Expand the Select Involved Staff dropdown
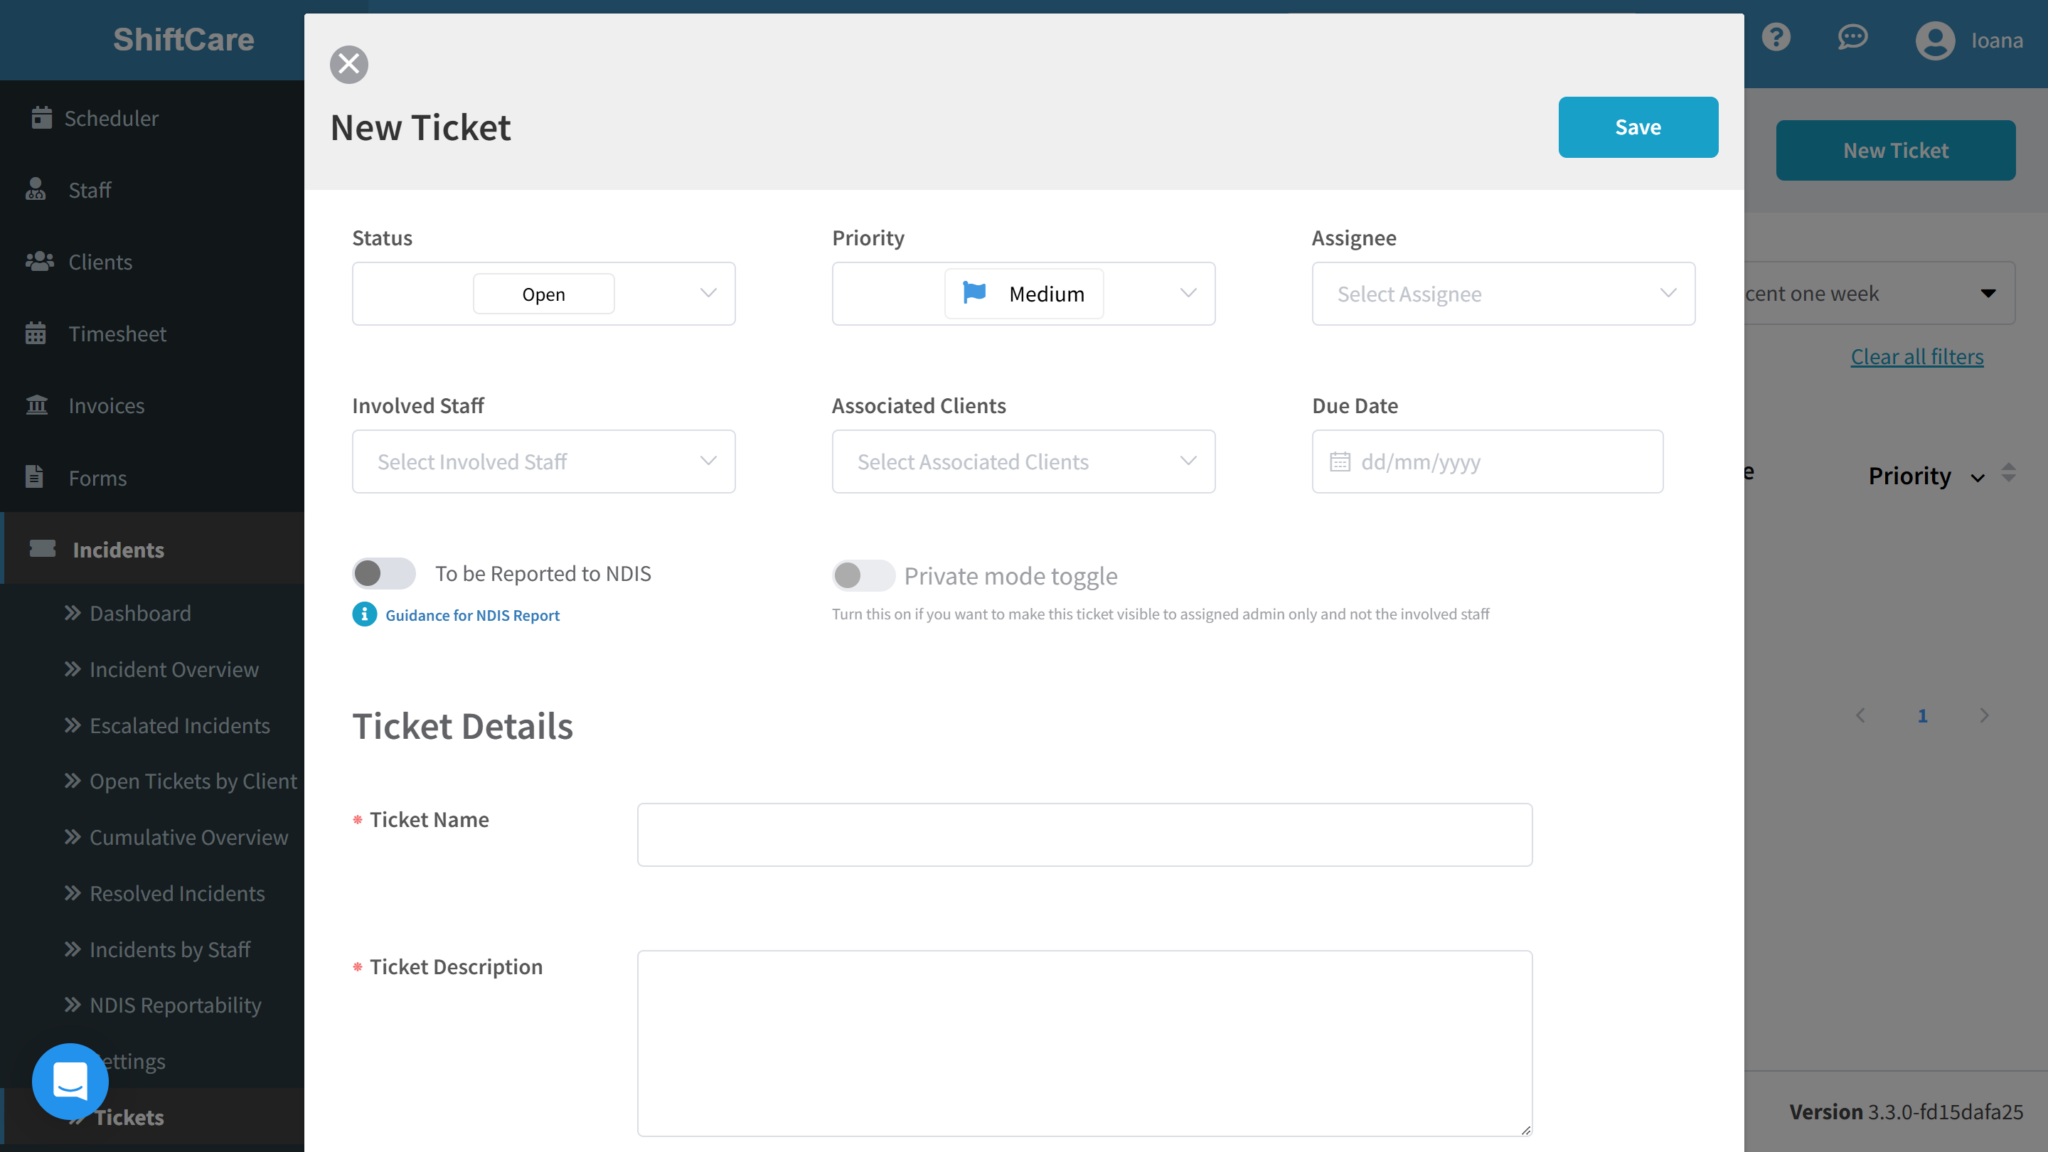The image size is (2048, 1152). click(x=543, y=461)
